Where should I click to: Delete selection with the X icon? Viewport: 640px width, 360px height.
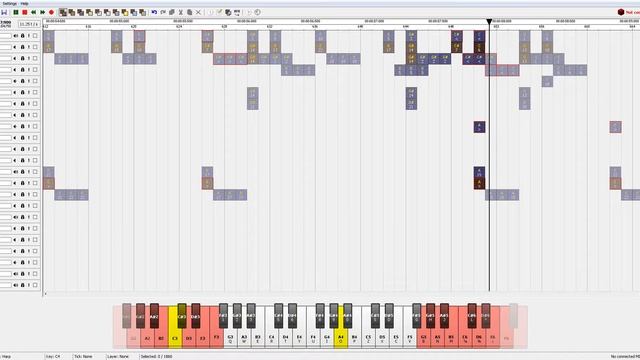(198, 12)
